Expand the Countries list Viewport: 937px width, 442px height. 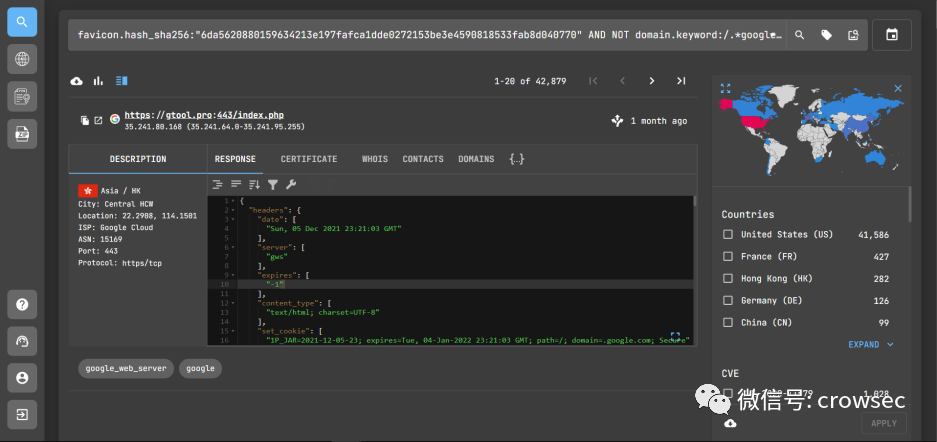tap(871, 345)
